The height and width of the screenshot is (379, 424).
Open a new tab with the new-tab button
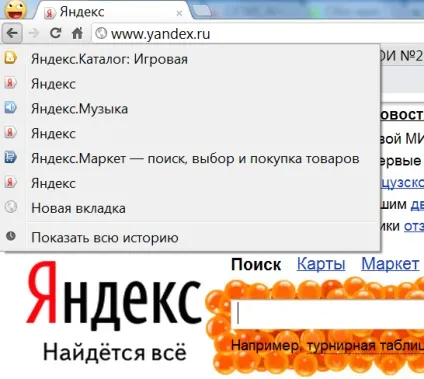203,11
